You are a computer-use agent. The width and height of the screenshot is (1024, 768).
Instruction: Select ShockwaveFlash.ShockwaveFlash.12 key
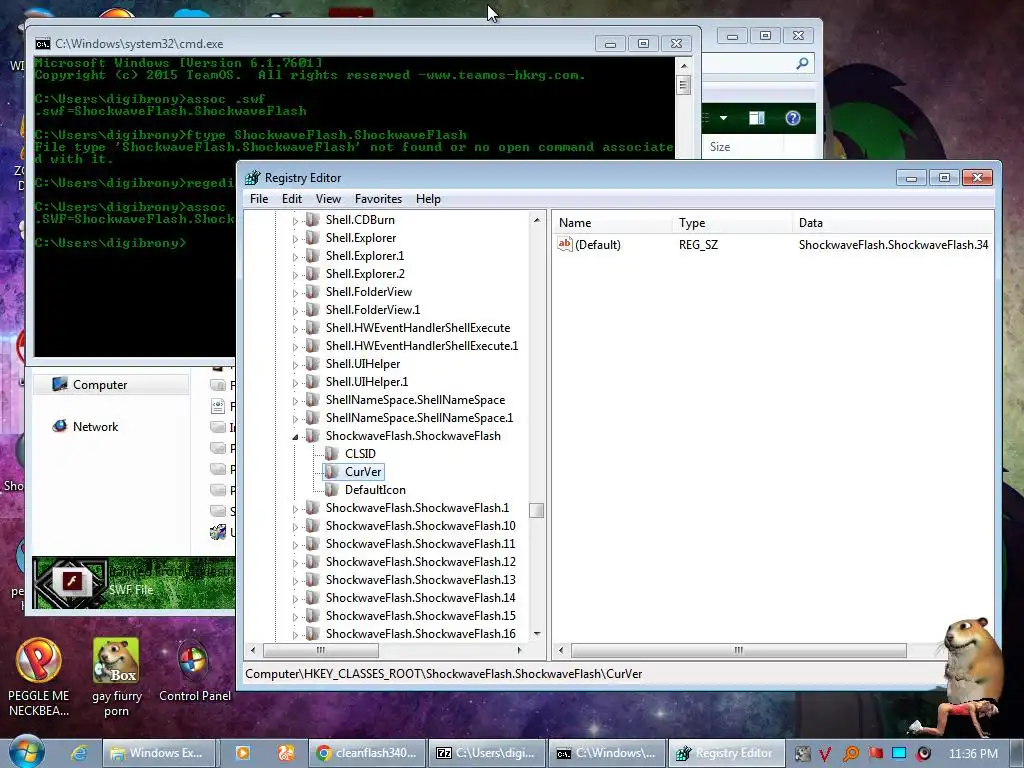point(421,562)
